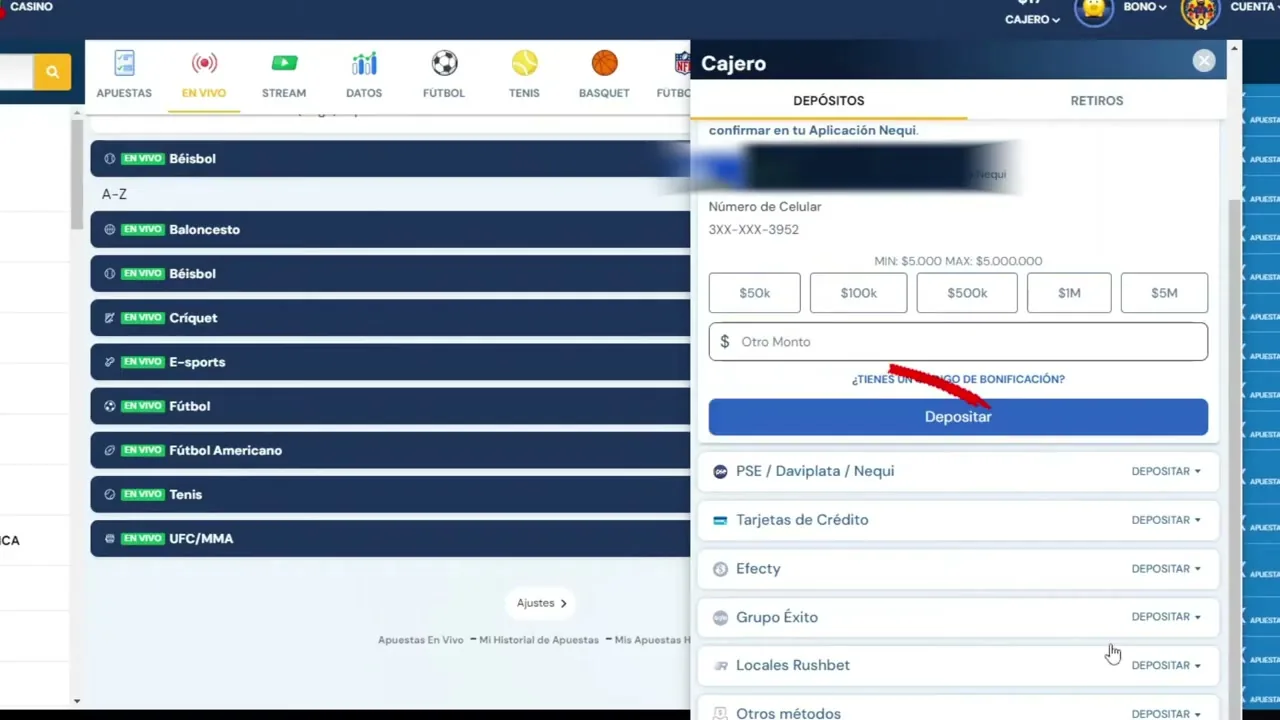The image size is (1280, 720).
Task: Click the Efecty payment method icon
Action: [x=720, y=569]
